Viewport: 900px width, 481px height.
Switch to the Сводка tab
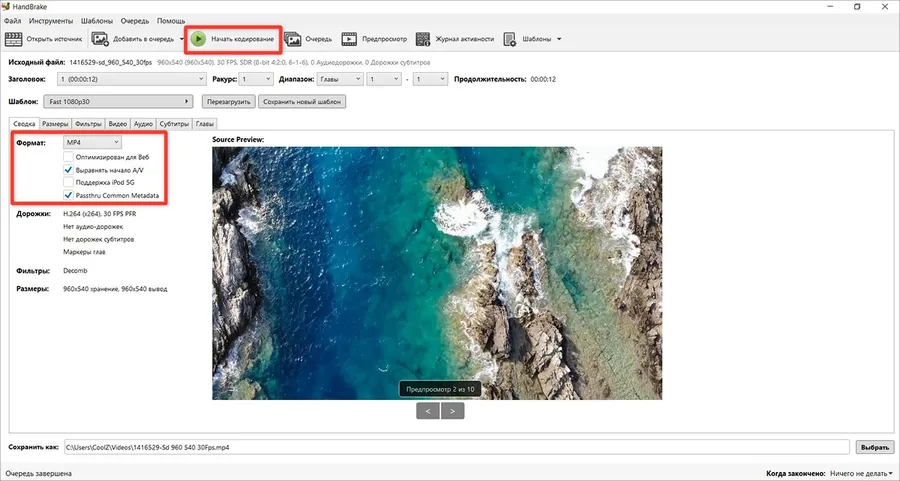(x=24, y=123)
